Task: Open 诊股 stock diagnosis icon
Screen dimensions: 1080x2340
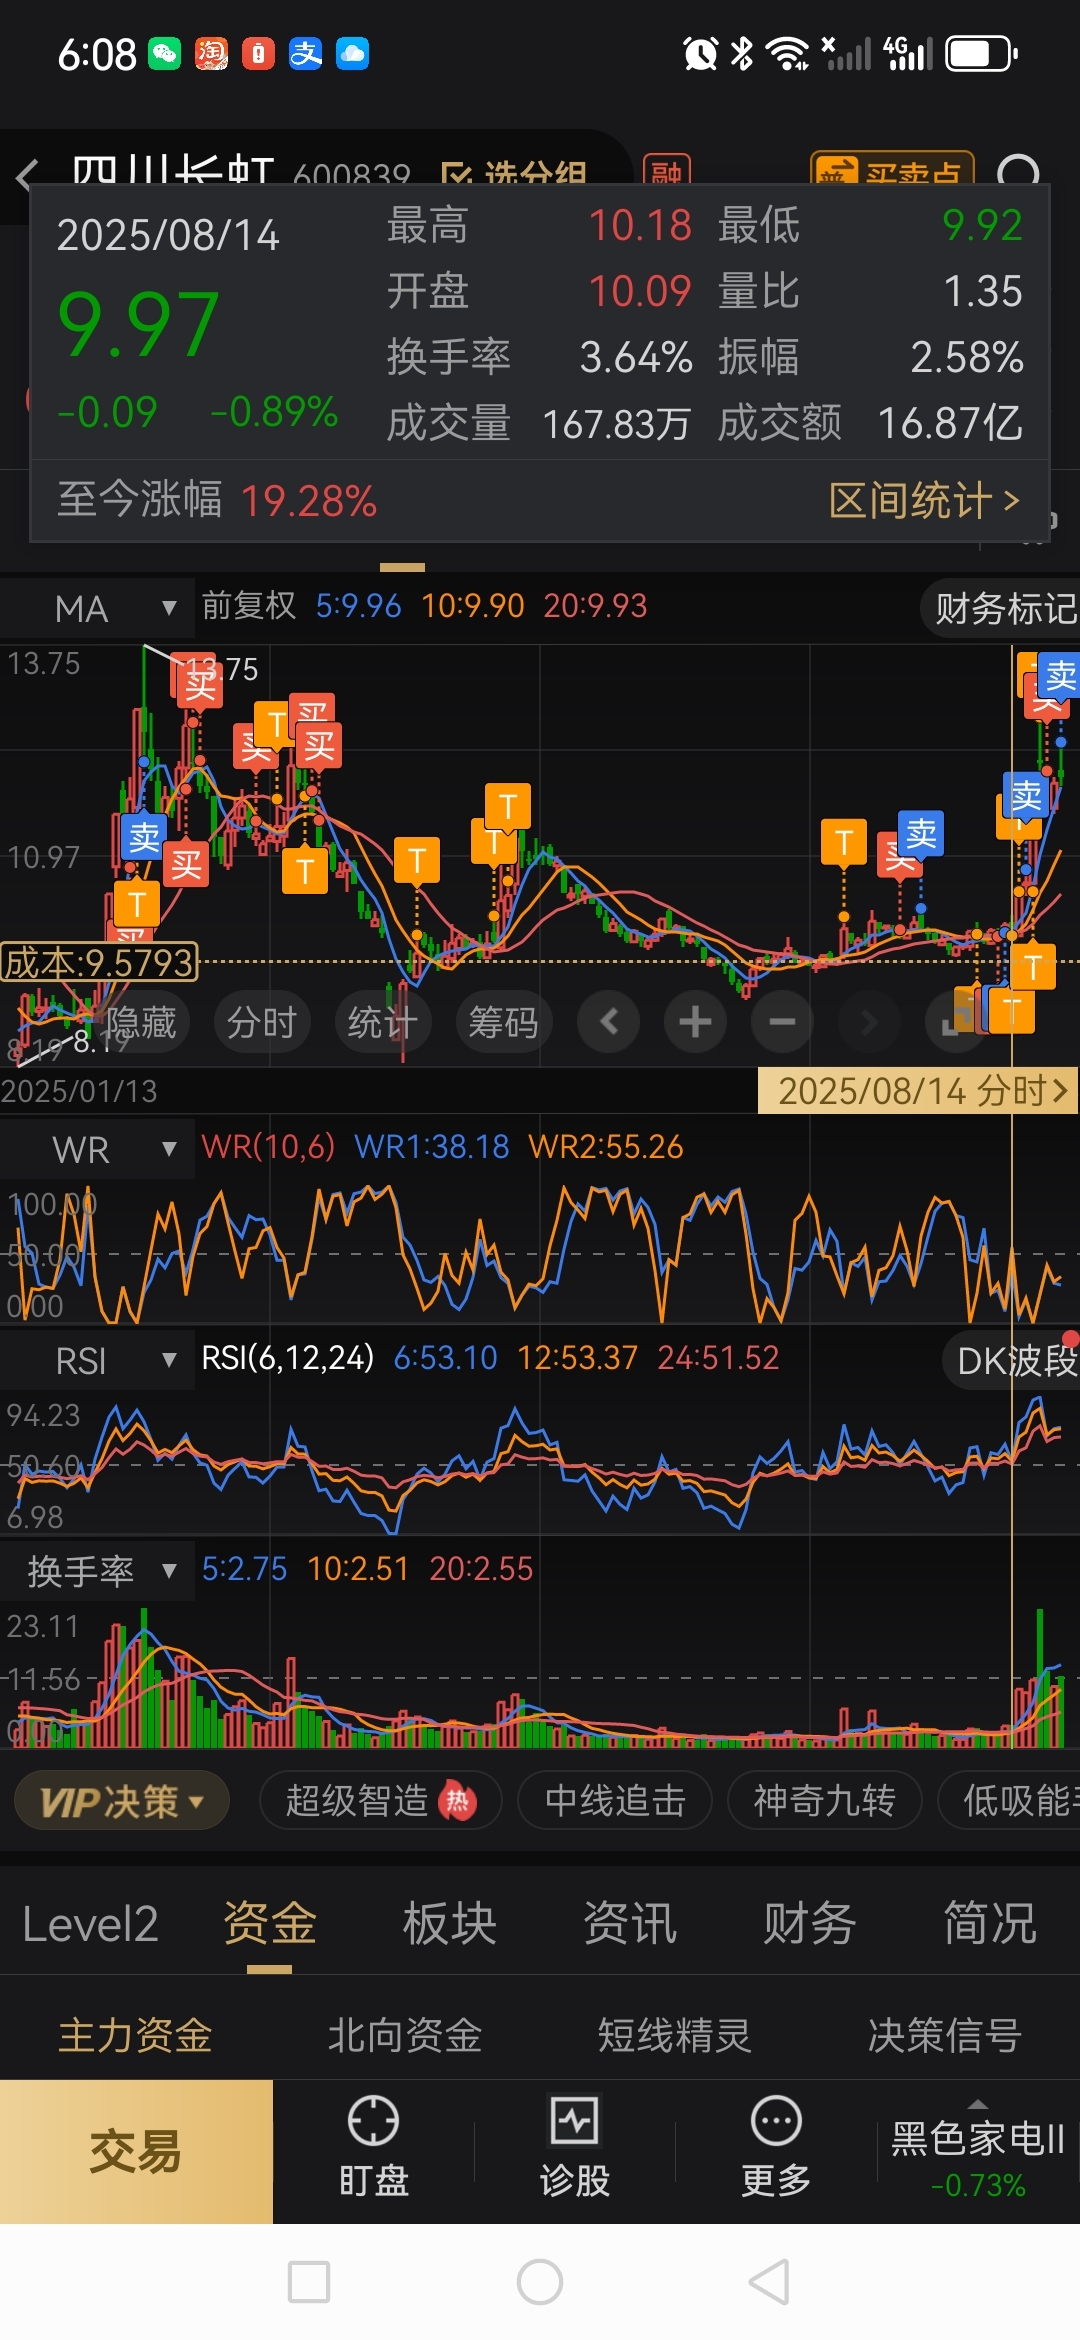Action: click(575, 2148)
